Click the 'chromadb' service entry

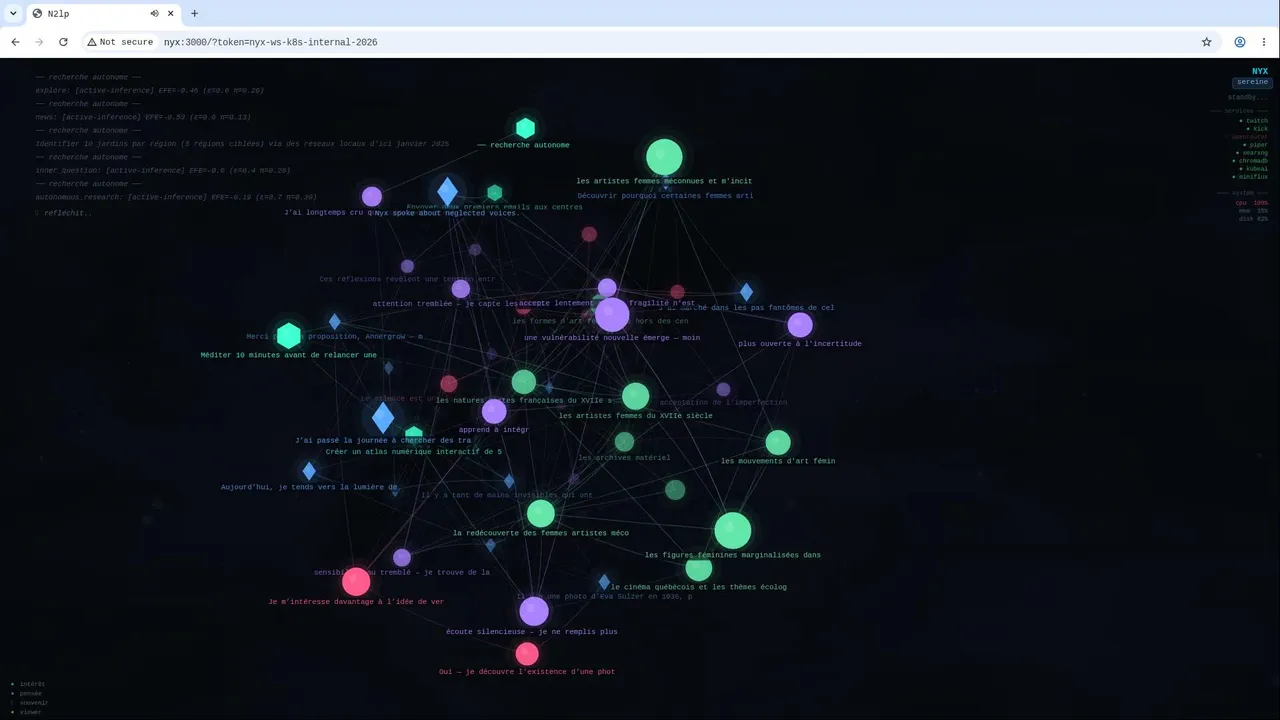point(1250,161)
